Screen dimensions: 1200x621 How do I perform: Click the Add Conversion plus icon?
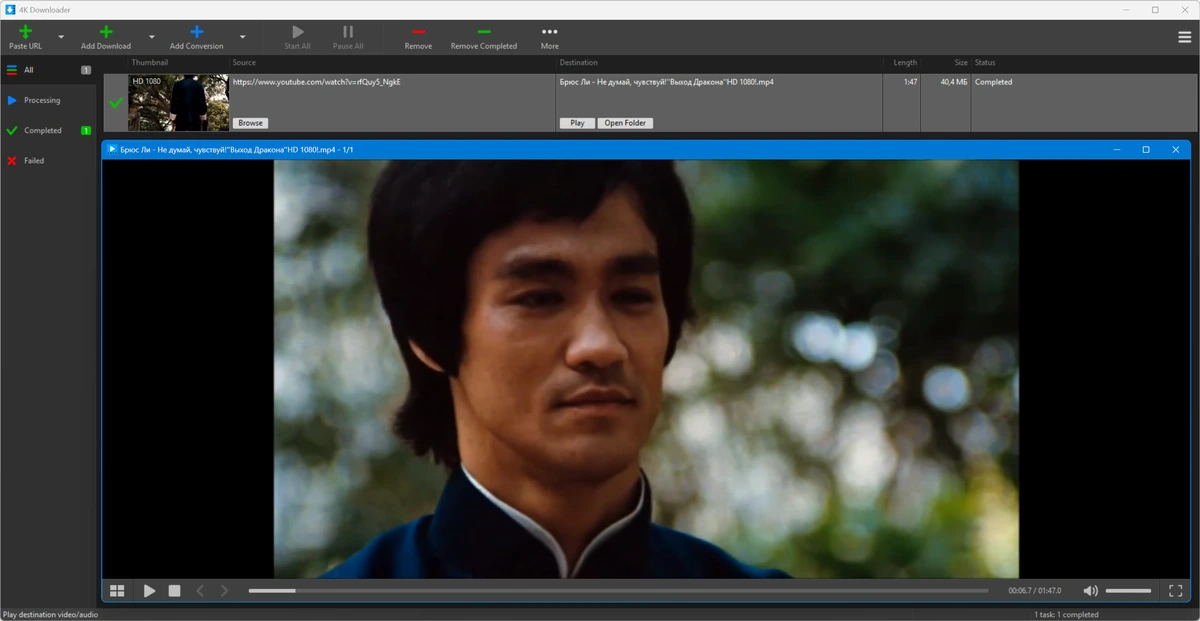coord(197,32)
